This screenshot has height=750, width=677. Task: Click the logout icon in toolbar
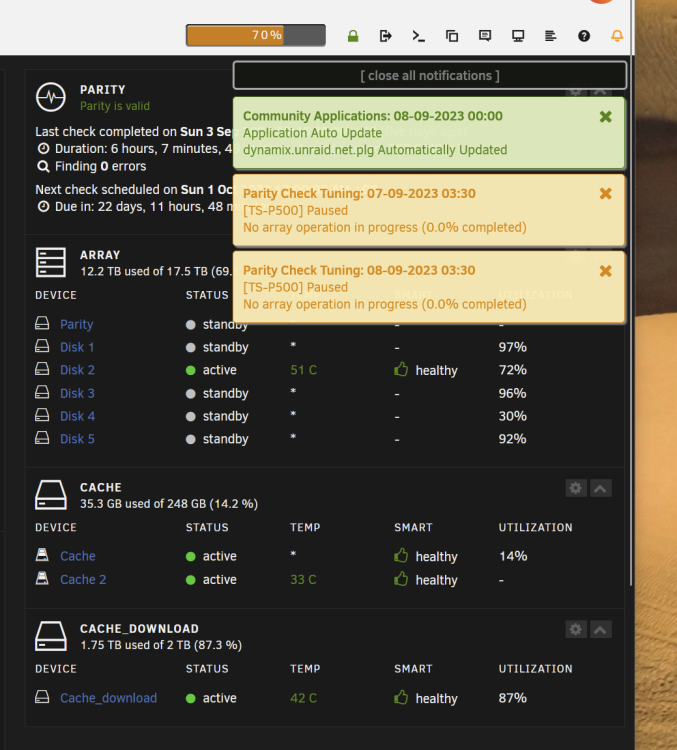coord(386,36)
